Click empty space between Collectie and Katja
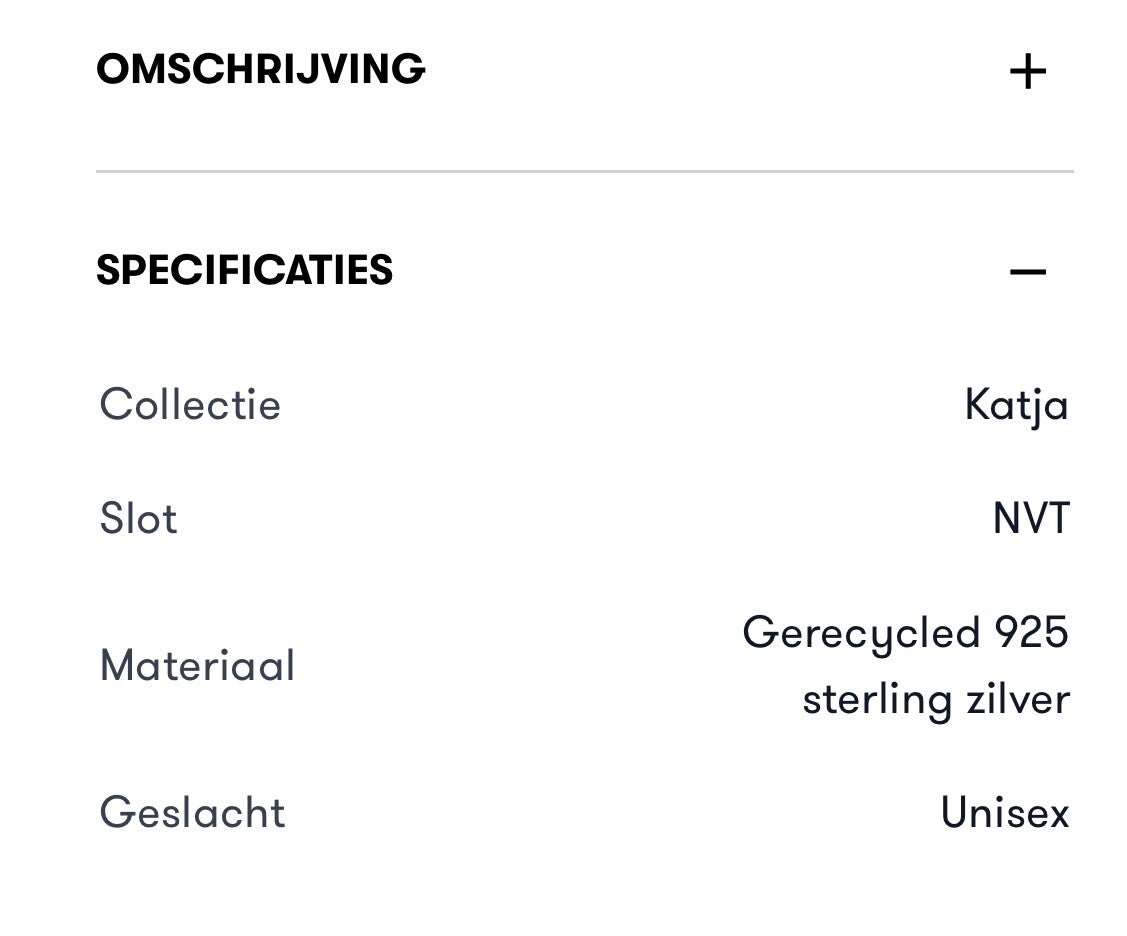Viewport: 1127px width, 936px height. coord(620,405)
